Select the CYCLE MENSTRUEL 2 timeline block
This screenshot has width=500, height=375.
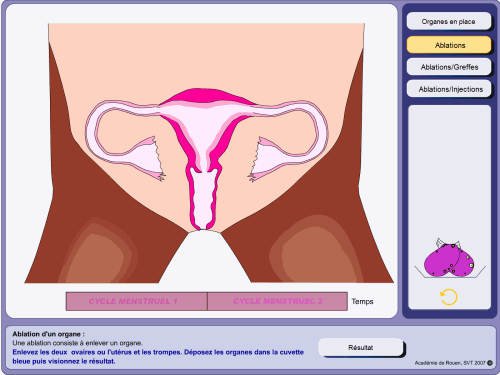(x=277, y=301)
